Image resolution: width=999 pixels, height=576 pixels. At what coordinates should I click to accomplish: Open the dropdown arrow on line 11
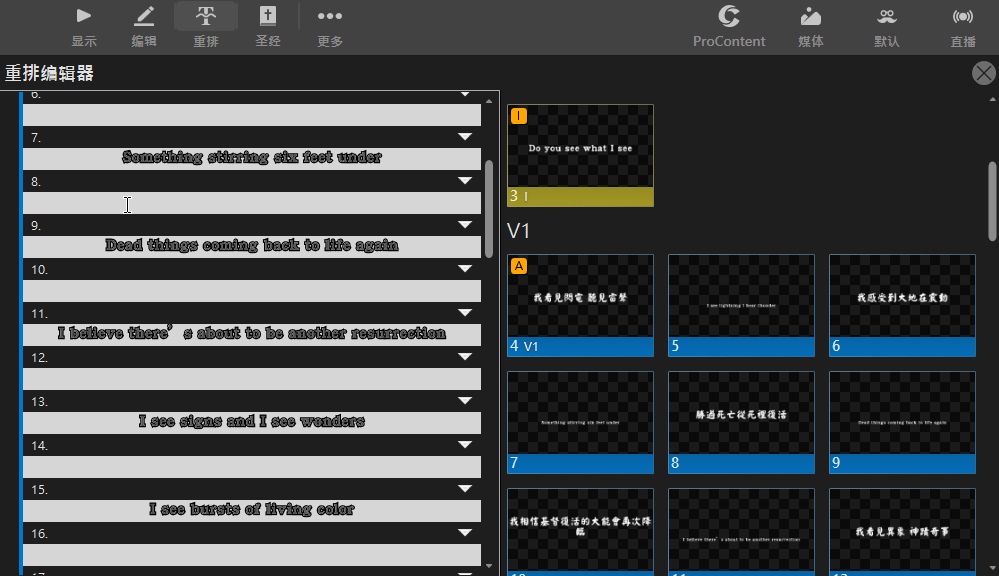point(465,313)
